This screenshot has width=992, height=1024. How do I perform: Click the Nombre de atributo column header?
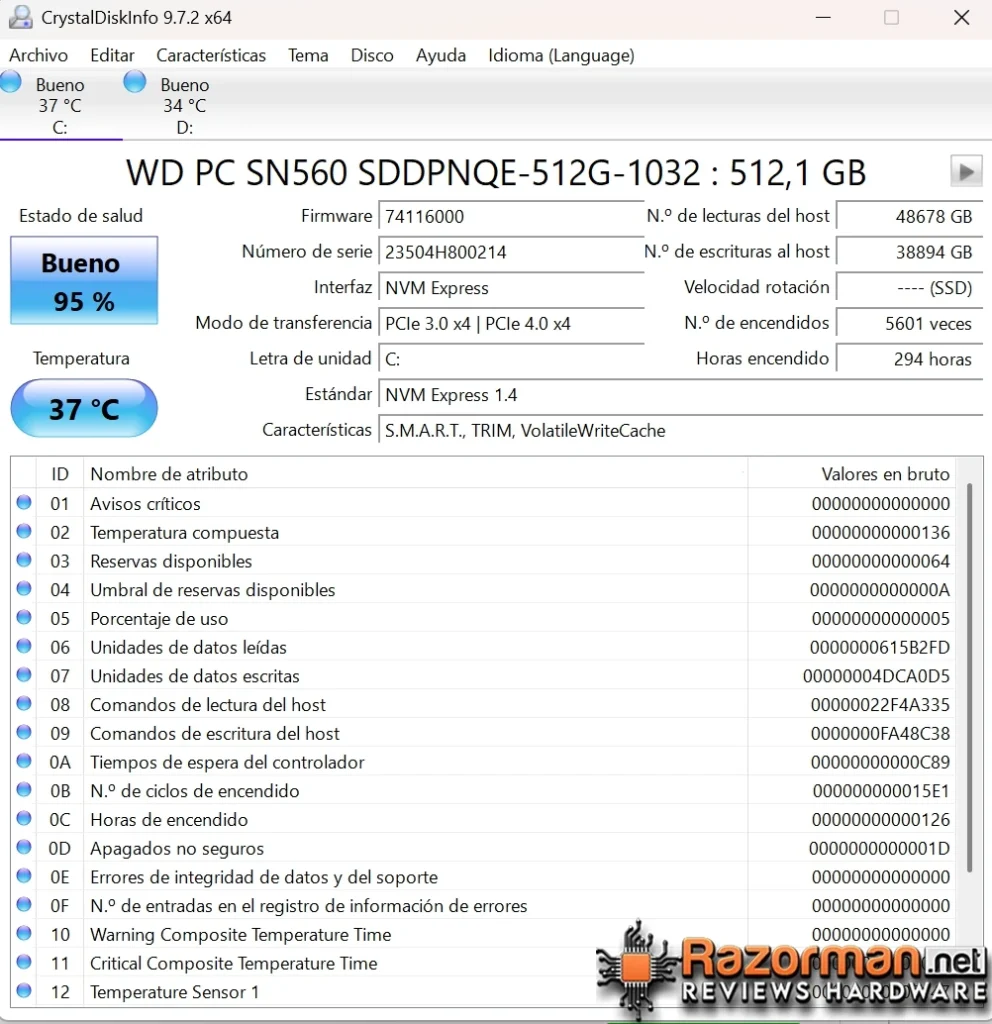[x=415, y=474]
